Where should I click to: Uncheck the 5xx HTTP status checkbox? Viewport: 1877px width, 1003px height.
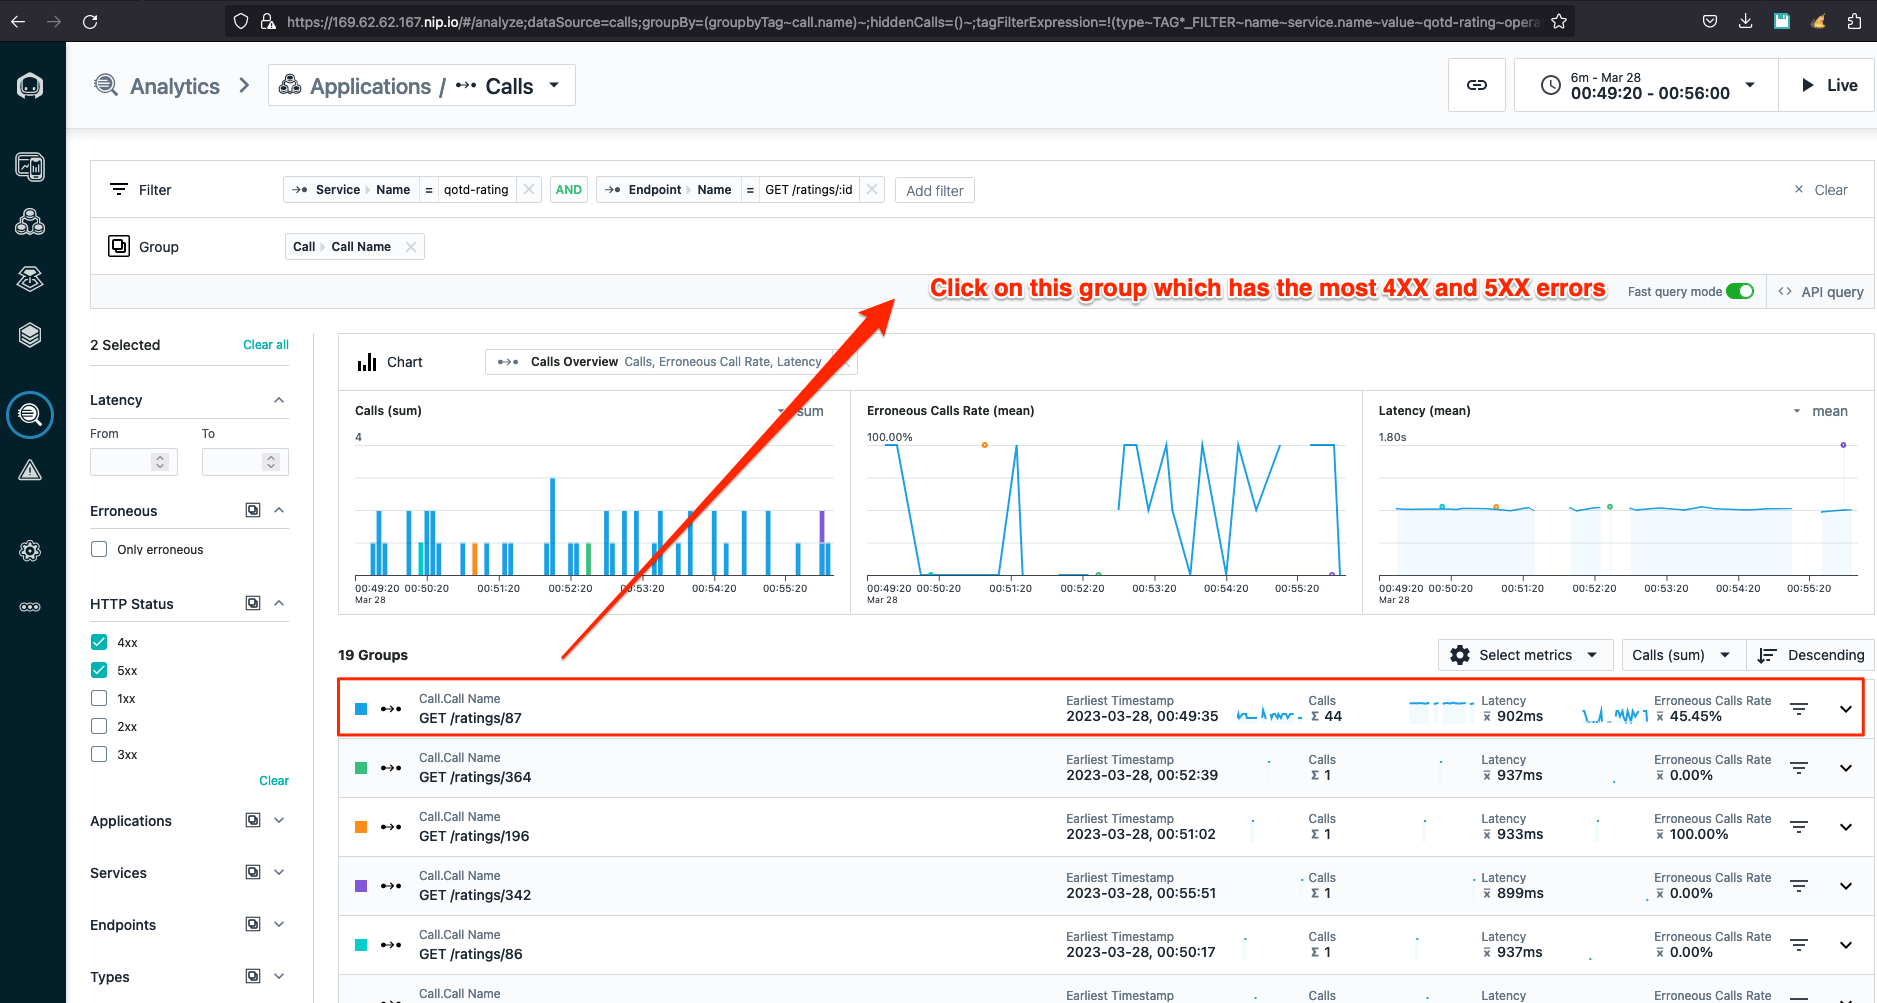(x=99, y=670)
